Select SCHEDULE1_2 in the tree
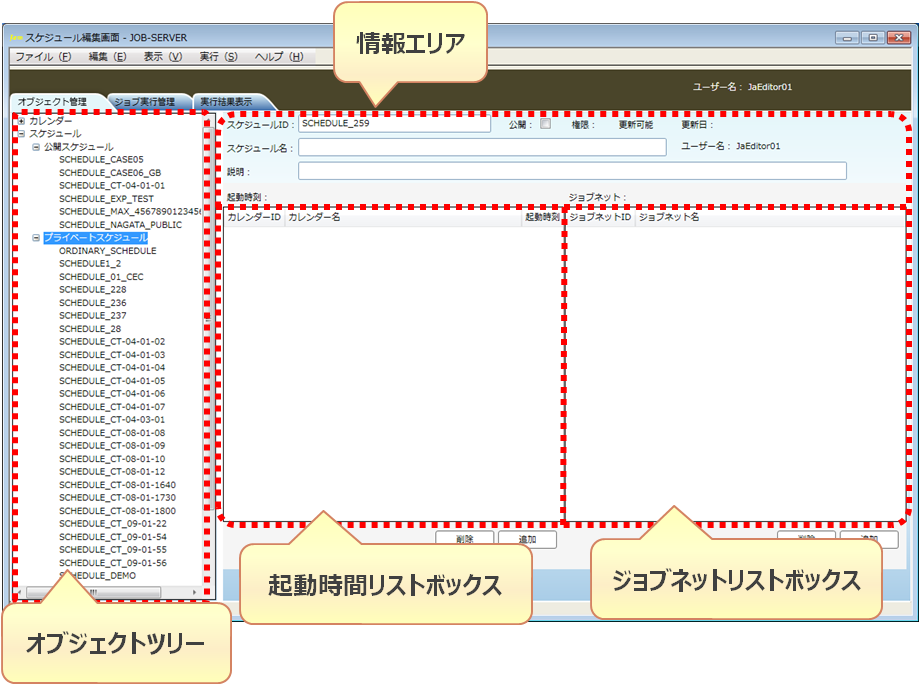The image size is (920, 685). point(90,264)
